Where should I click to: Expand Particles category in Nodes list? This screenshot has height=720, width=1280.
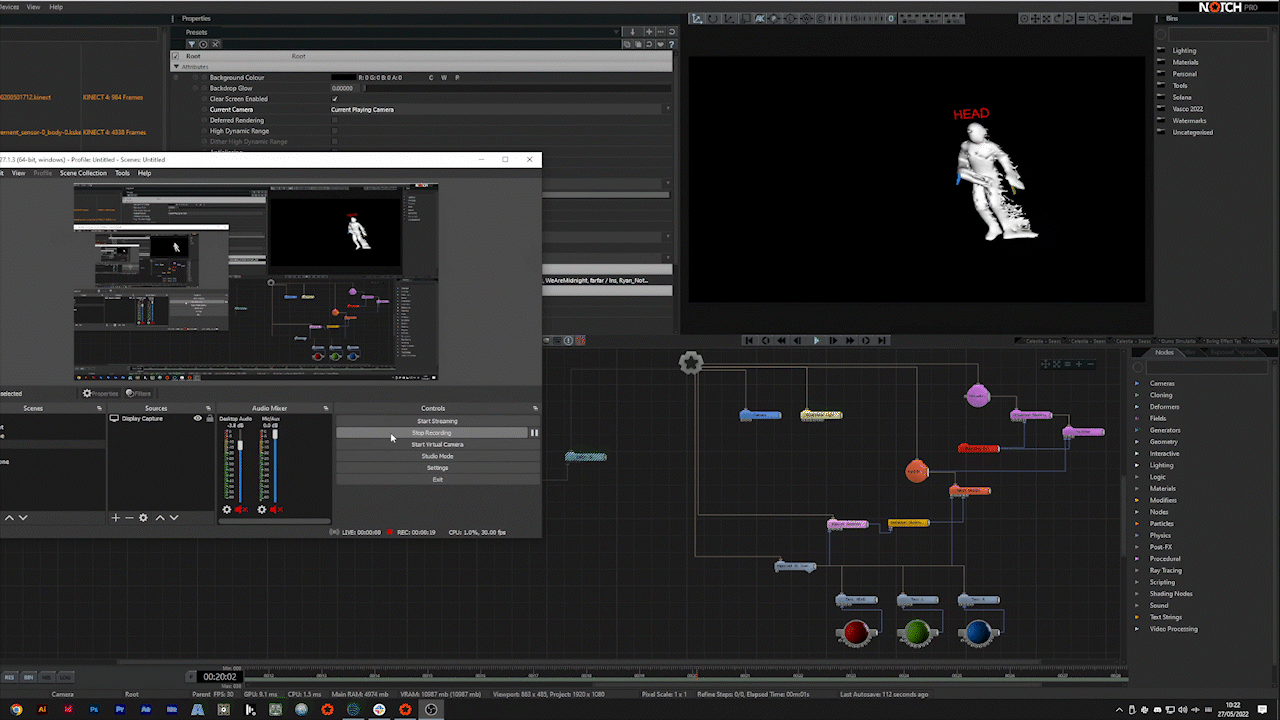point(1137,523)
